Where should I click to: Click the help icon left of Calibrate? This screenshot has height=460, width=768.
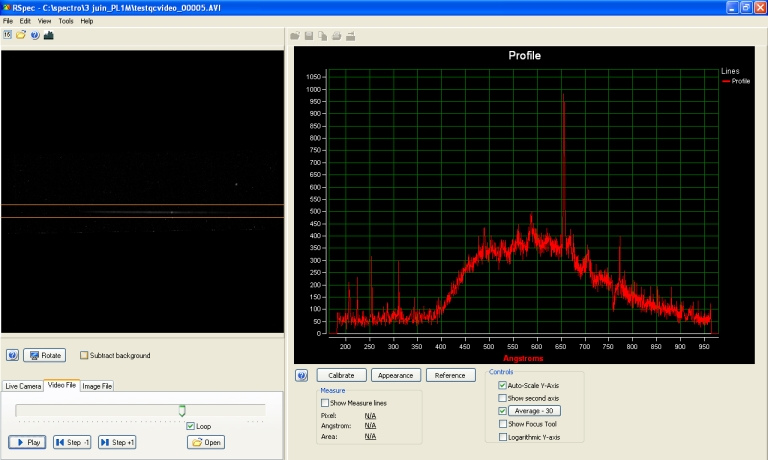302,376
